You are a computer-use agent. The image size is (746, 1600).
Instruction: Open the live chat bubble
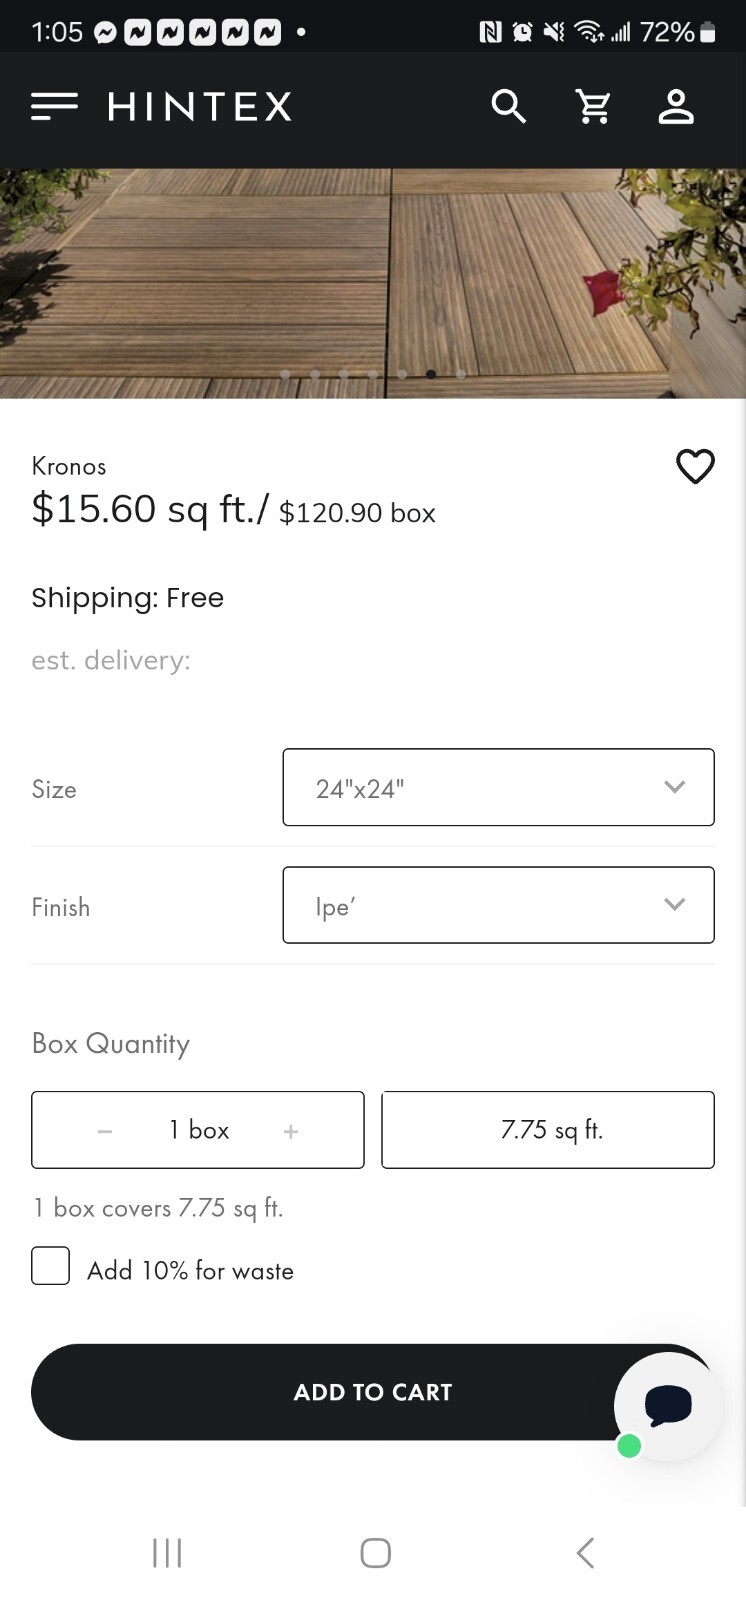coord(668,1405)
